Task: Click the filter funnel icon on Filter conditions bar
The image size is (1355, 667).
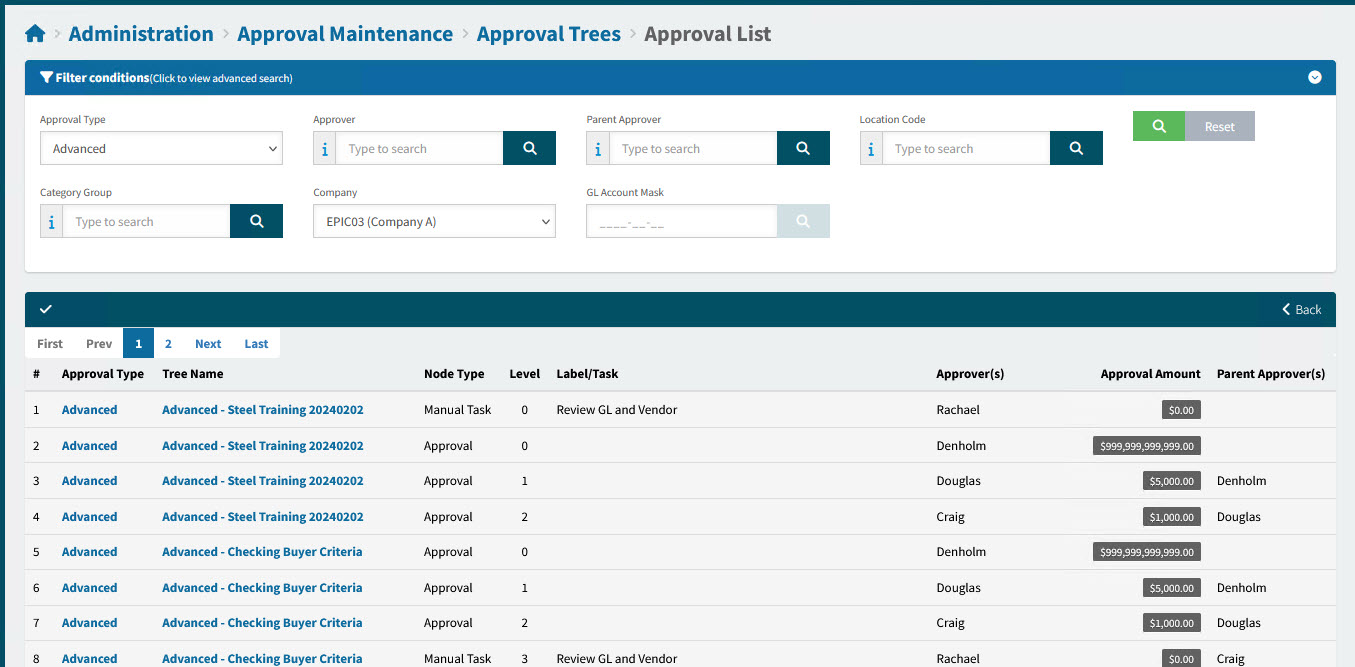Action: (45, 77)
